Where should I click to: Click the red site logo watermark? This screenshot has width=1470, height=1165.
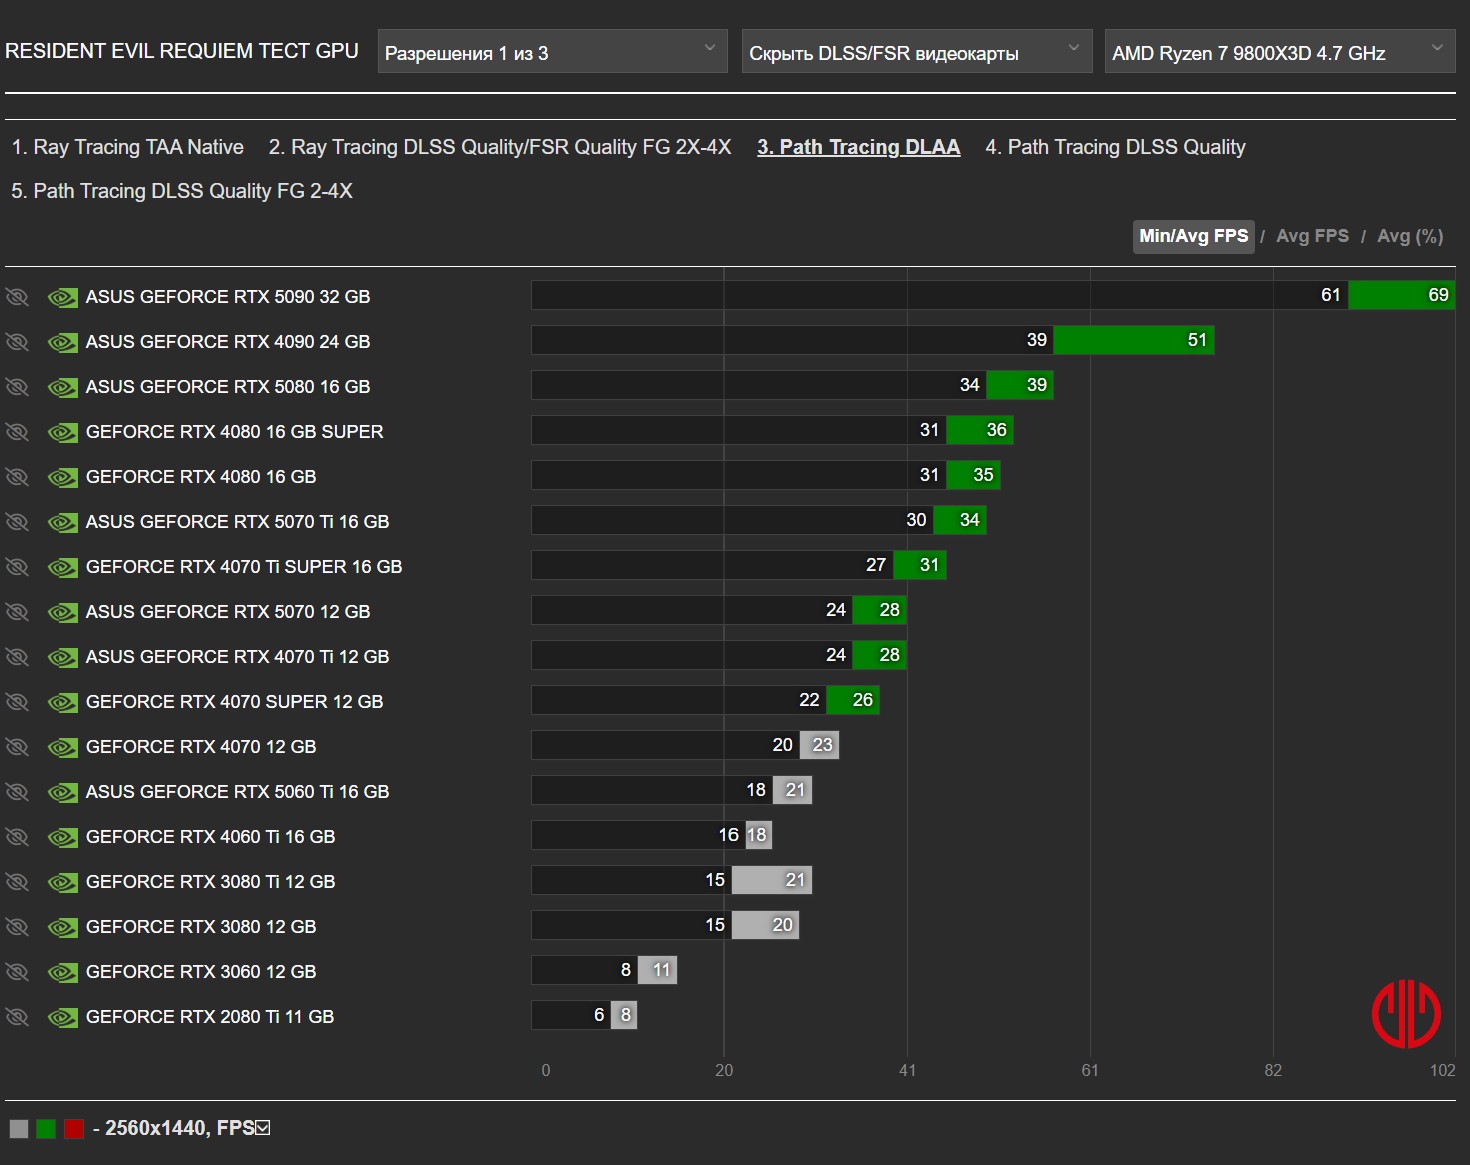pos(1405,1013)
